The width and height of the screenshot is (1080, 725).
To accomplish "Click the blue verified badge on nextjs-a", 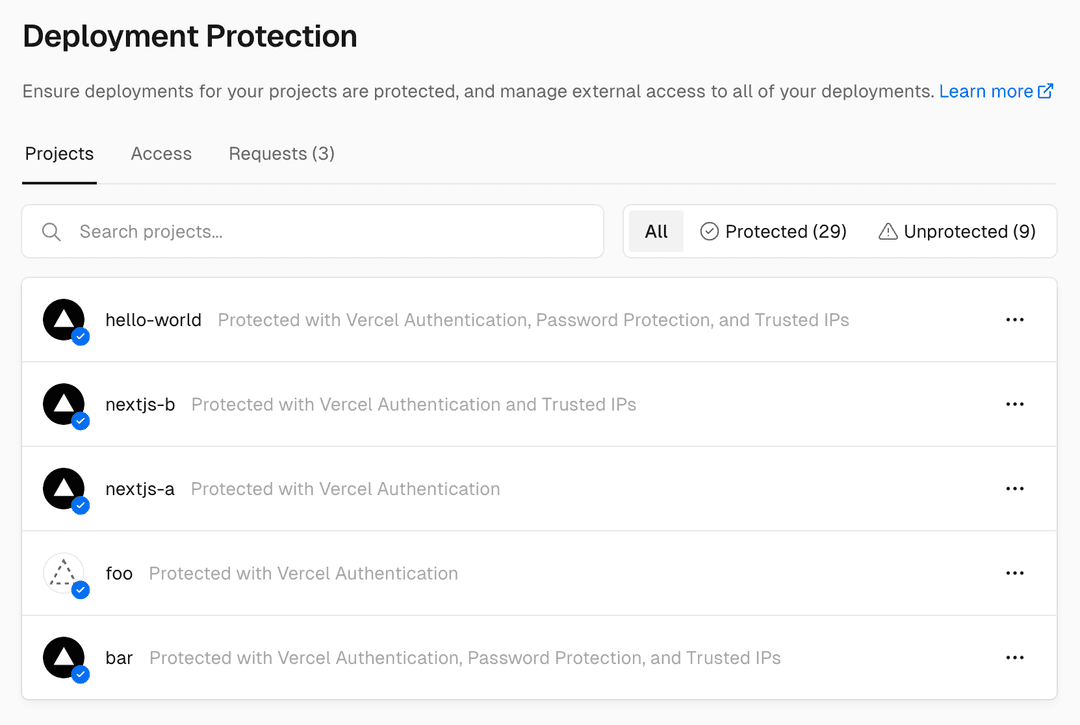I will (x=82, y=506).
